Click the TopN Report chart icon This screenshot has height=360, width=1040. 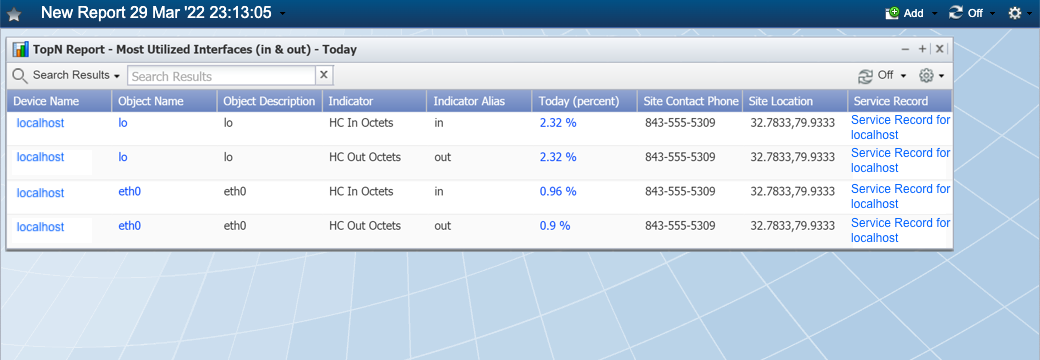(x=21, y=49)
